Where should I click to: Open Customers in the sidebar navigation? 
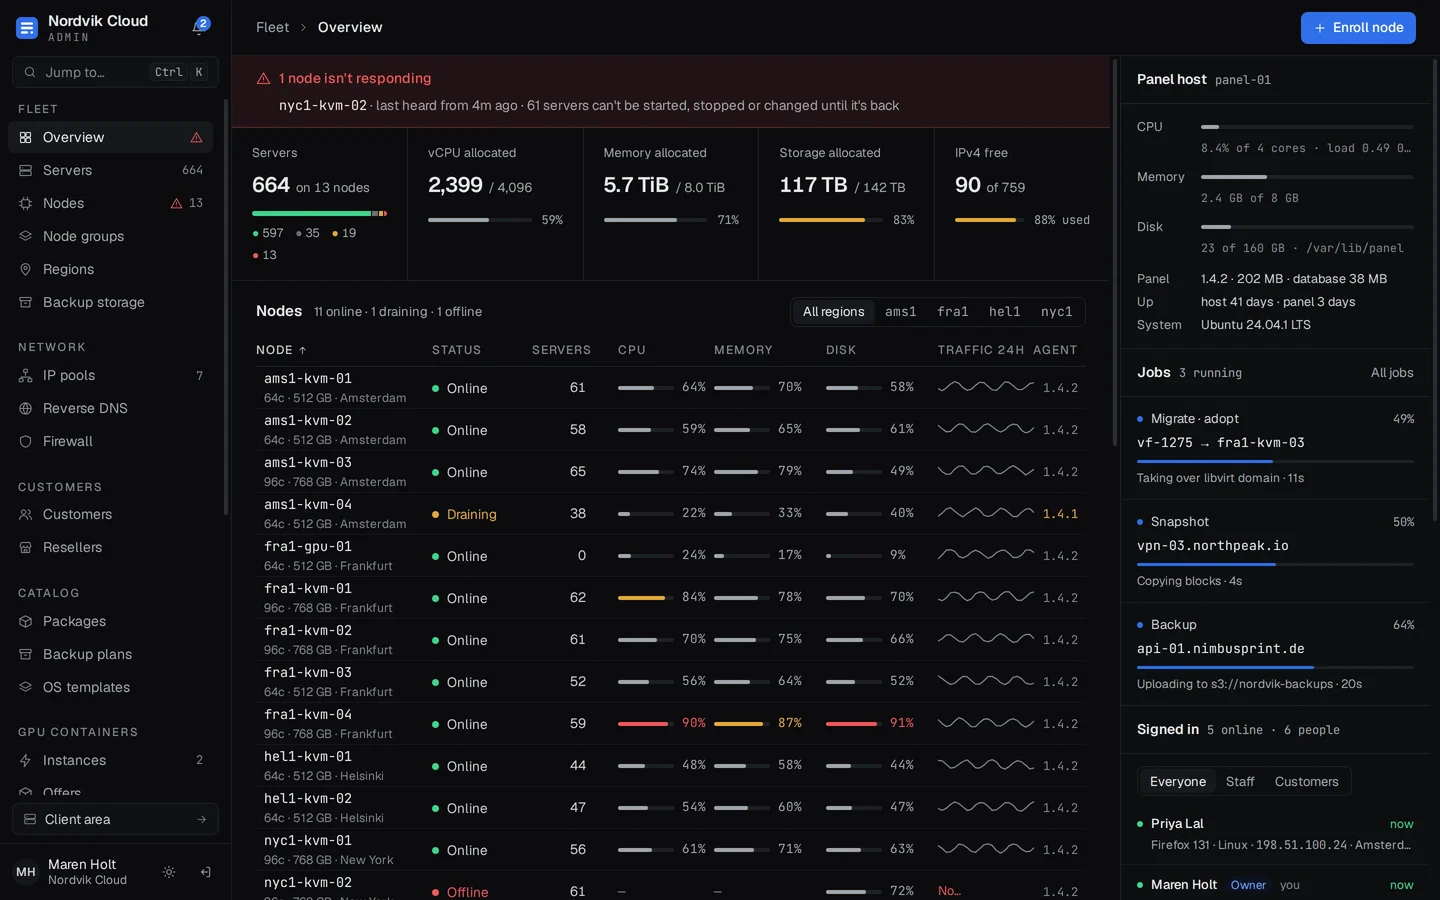click(110, 514)
